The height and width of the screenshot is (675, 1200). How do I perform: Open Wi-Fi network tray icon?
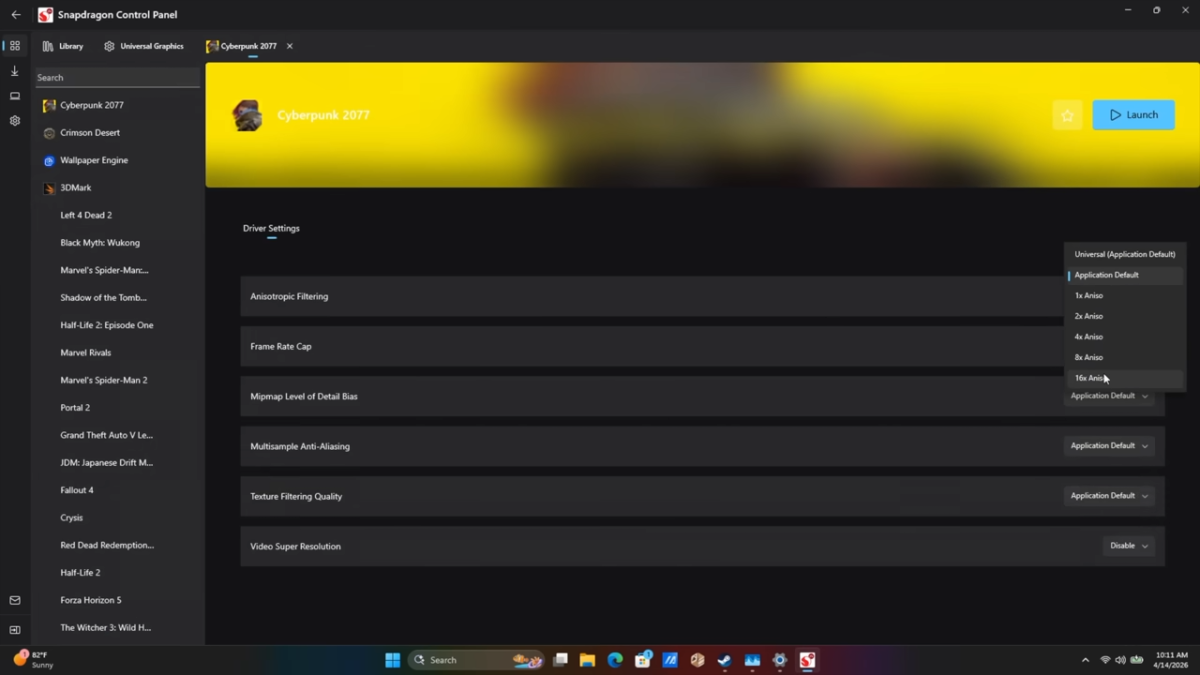click(x=1105, y=660)
